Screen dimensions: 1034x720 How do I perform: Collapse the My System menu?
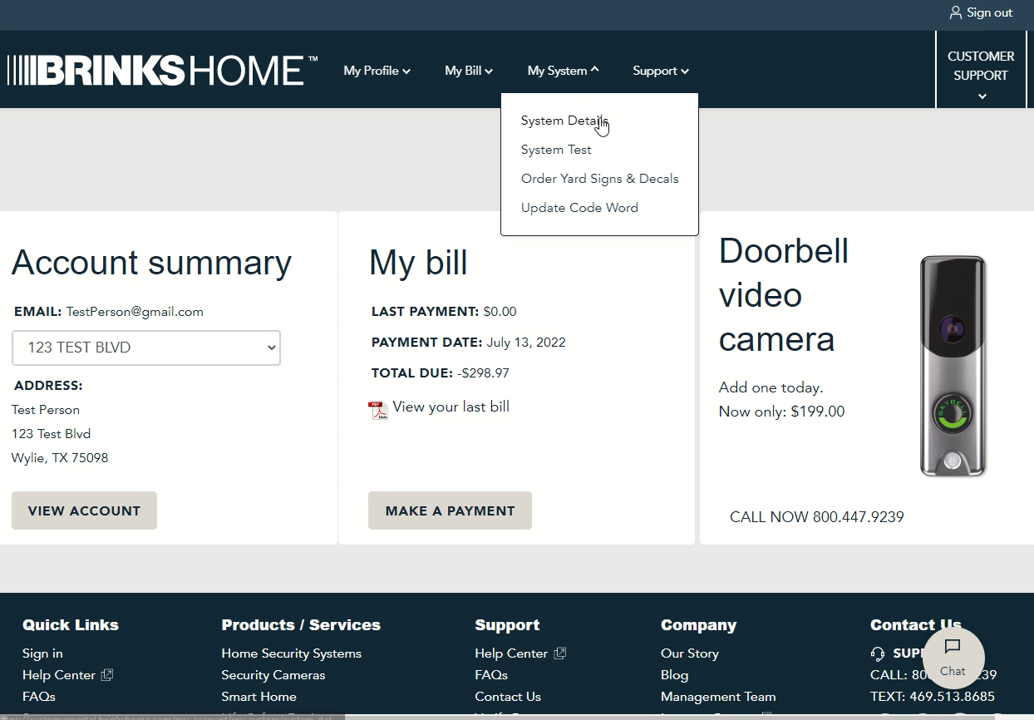(x=563, y=71)
